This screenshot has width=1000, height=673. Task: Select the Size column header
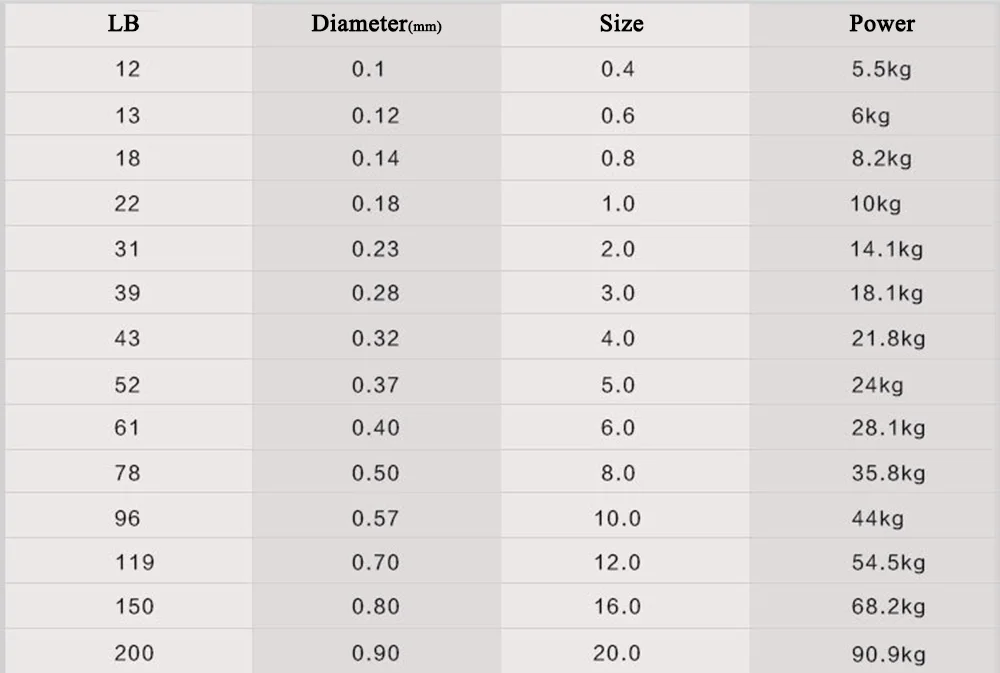point(621,23)
